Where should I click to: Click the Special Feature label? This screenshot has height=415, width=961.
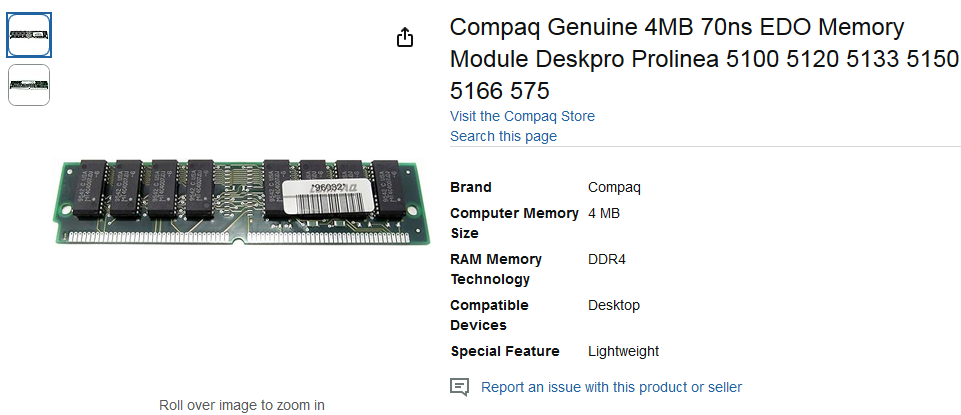505,351
